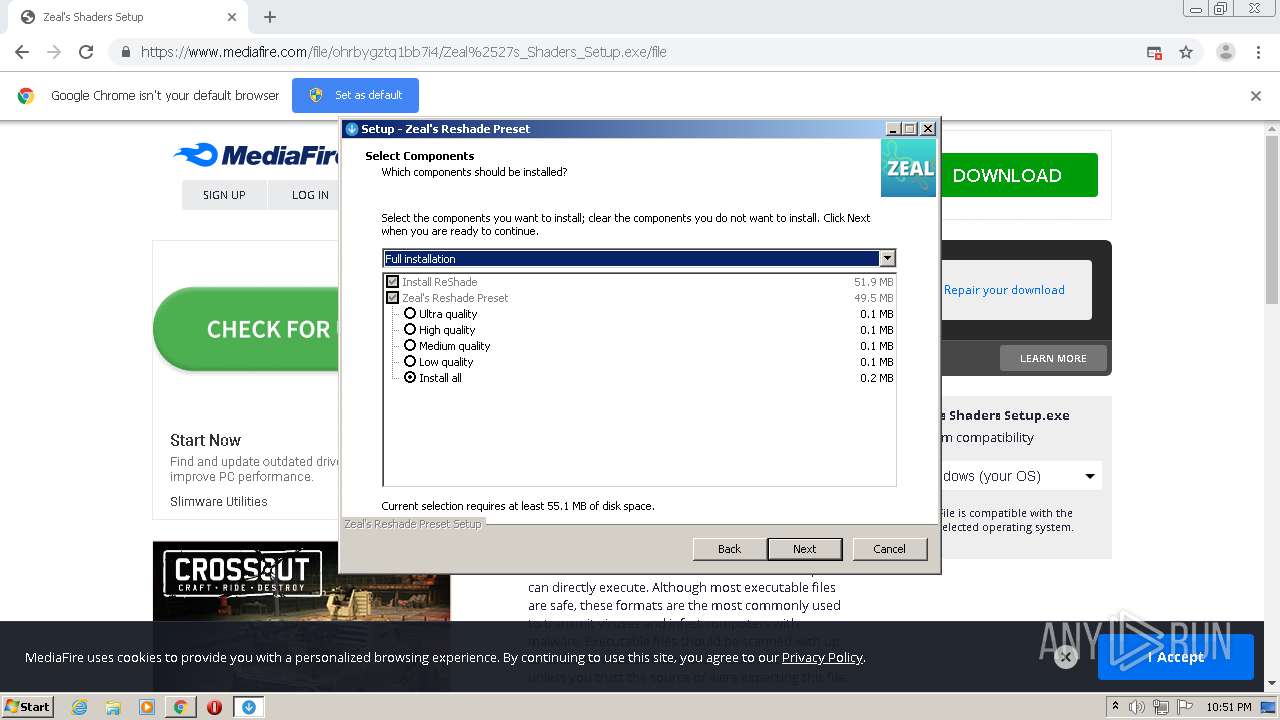Screen dimensions: 1280x720
Task: Click the CHECK FOR green ad button
Action: [x=247, y=329]
